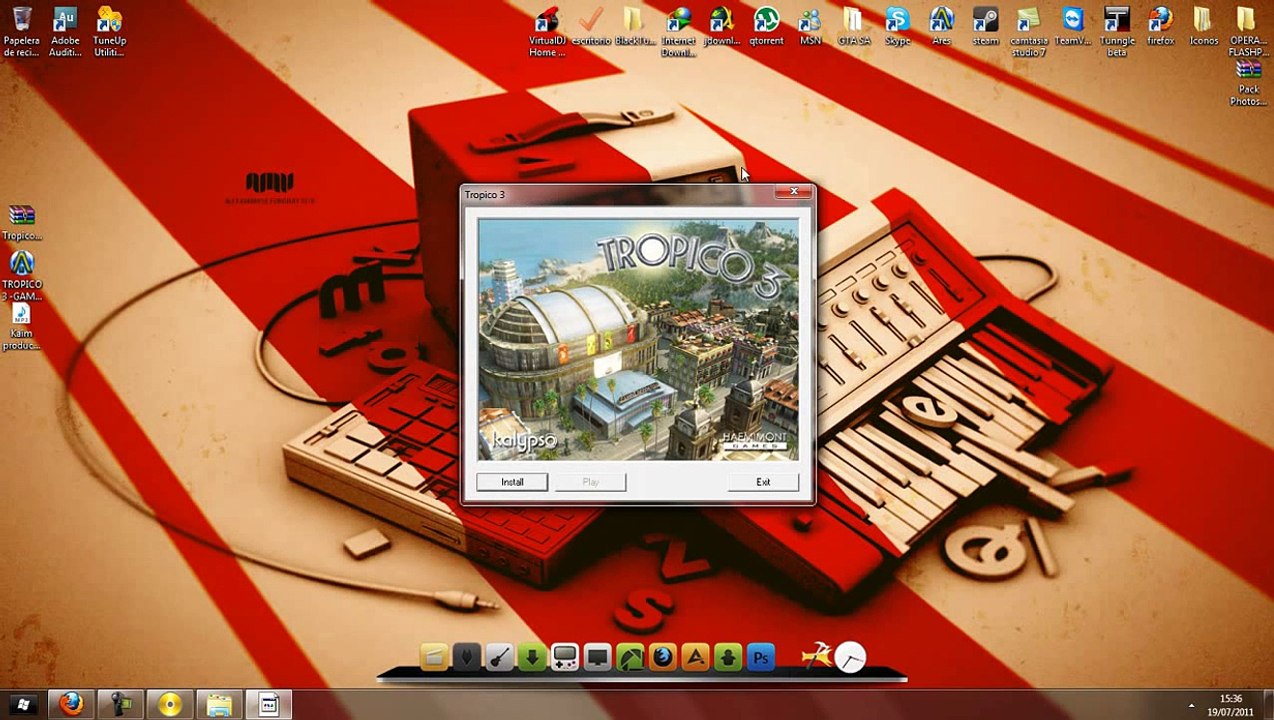The width and height of the screenshot is (1274, 720).
Task: Click the Tropico 3 city artwork banner
Action: pos(638,340)
